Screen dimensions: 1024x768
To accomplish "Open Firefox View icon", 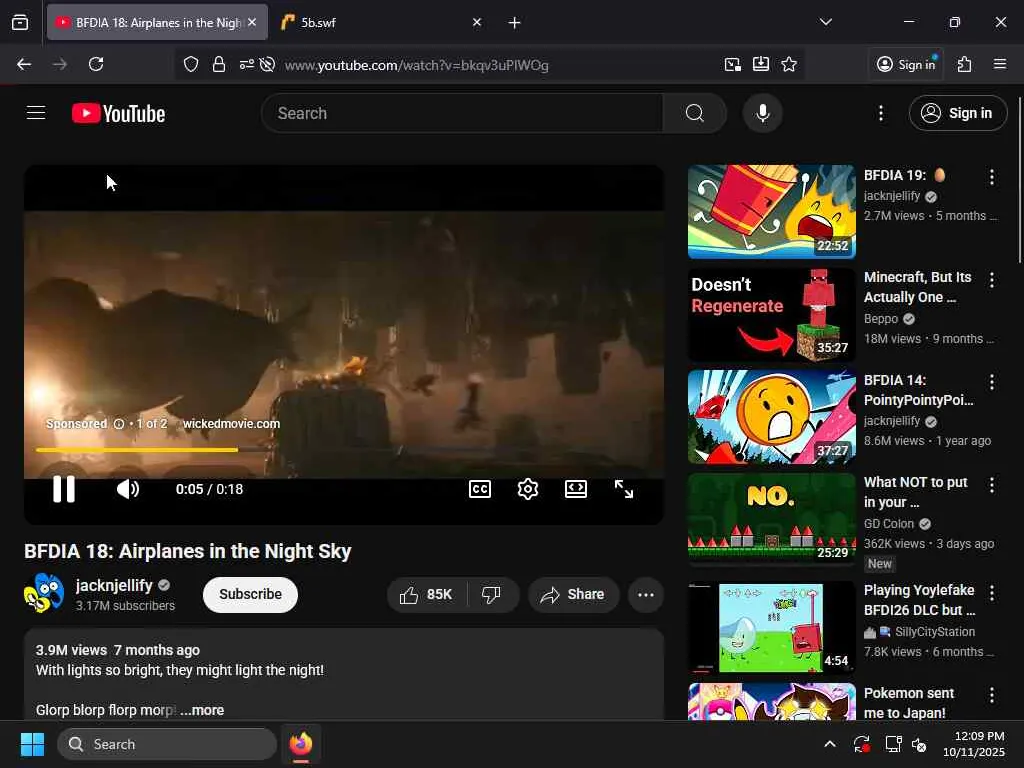I will [x=20, y=22].
